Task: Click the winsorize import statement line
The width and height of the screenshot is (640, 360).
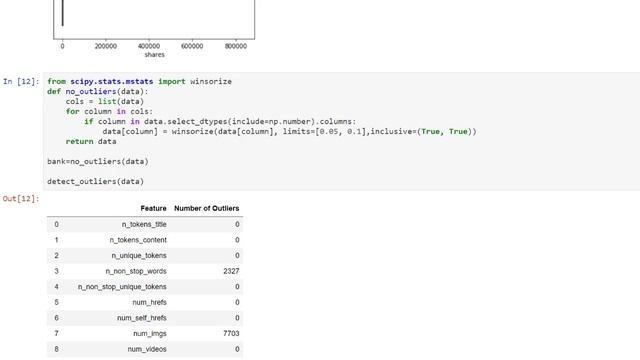Action: tap(140, 82)
